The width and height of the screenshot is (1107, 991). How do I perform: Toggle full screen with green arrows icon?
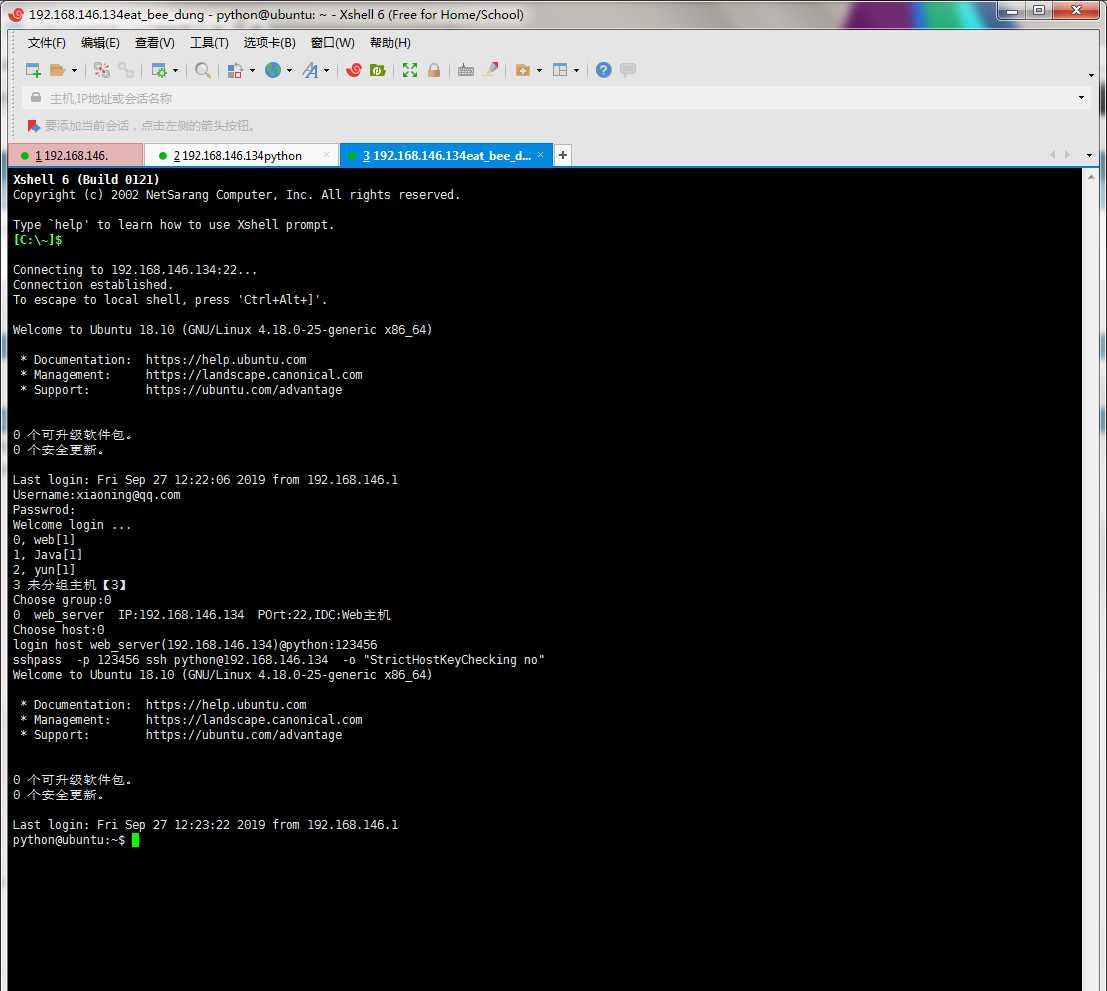(409, 70)
